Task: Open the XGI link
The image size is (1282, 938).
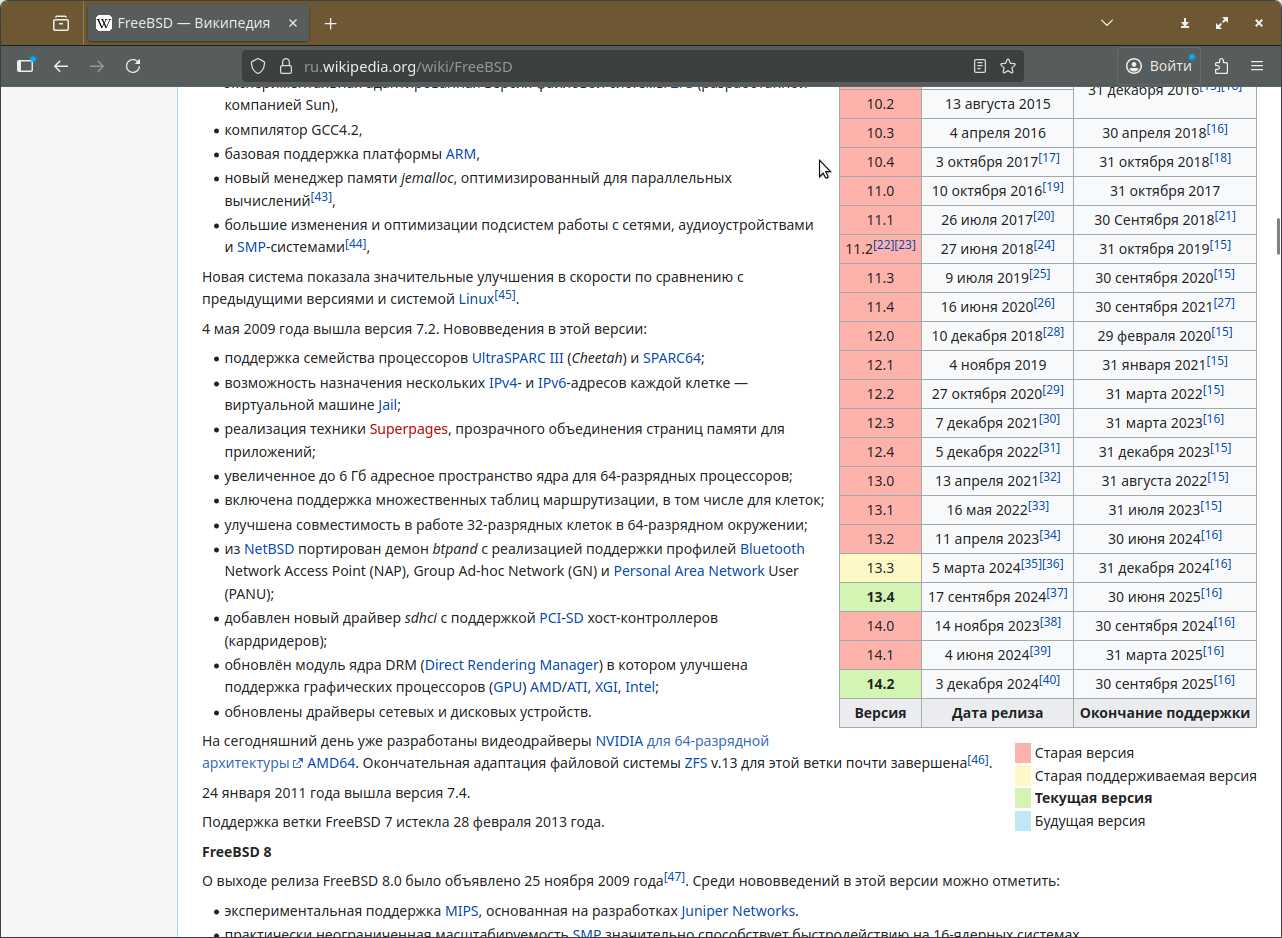Action: coord(606,688)
